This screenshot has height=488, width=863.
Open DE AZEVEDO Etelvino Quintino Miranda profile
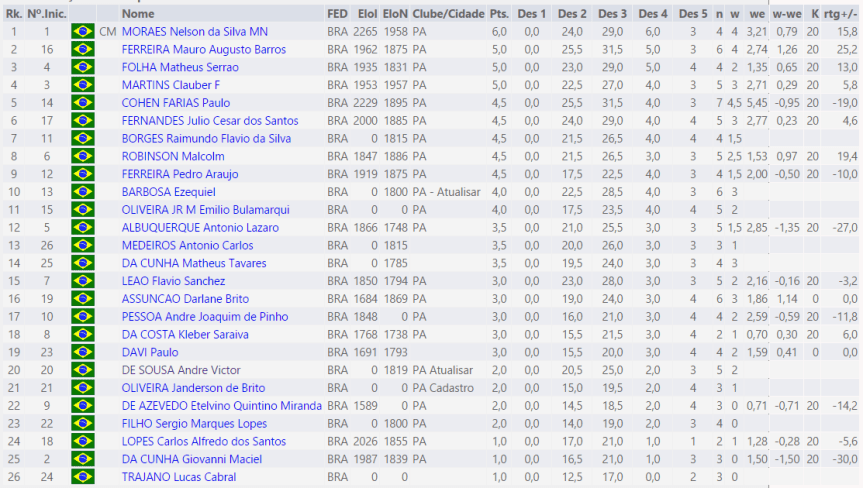click(221, 406)
